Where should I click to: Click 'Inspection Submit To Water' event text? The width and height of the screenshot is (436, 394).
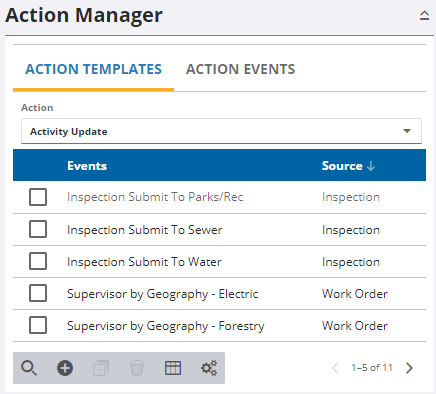tap(144, 262)
